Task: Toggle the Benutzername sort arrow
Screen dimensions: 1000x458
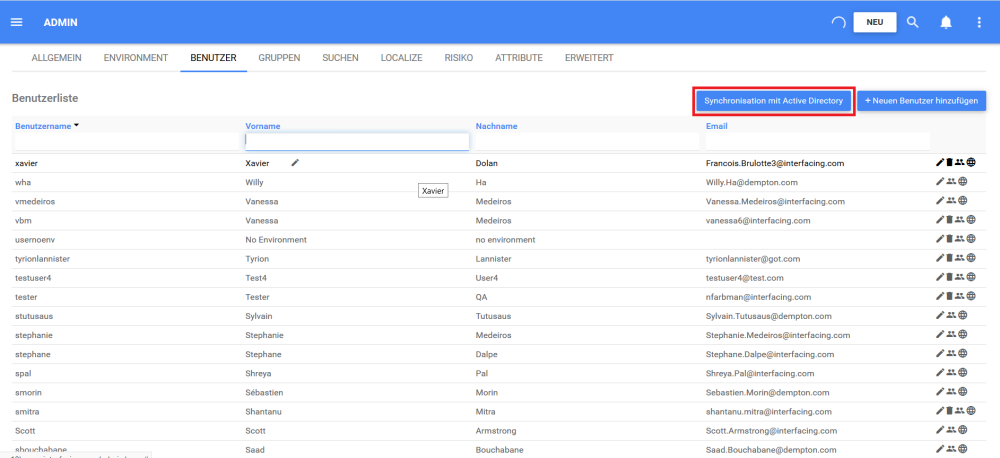Action: [x=76, y=126]
